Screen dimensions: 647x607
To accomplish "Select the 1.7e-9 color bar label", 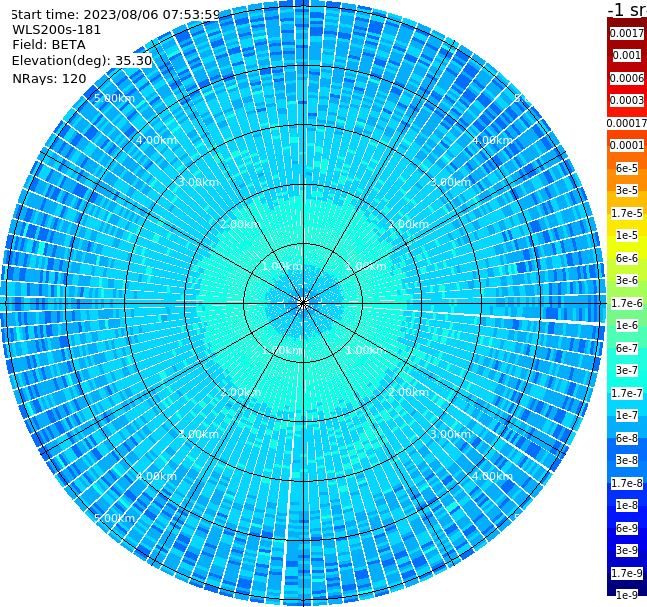I will (627, 573).
